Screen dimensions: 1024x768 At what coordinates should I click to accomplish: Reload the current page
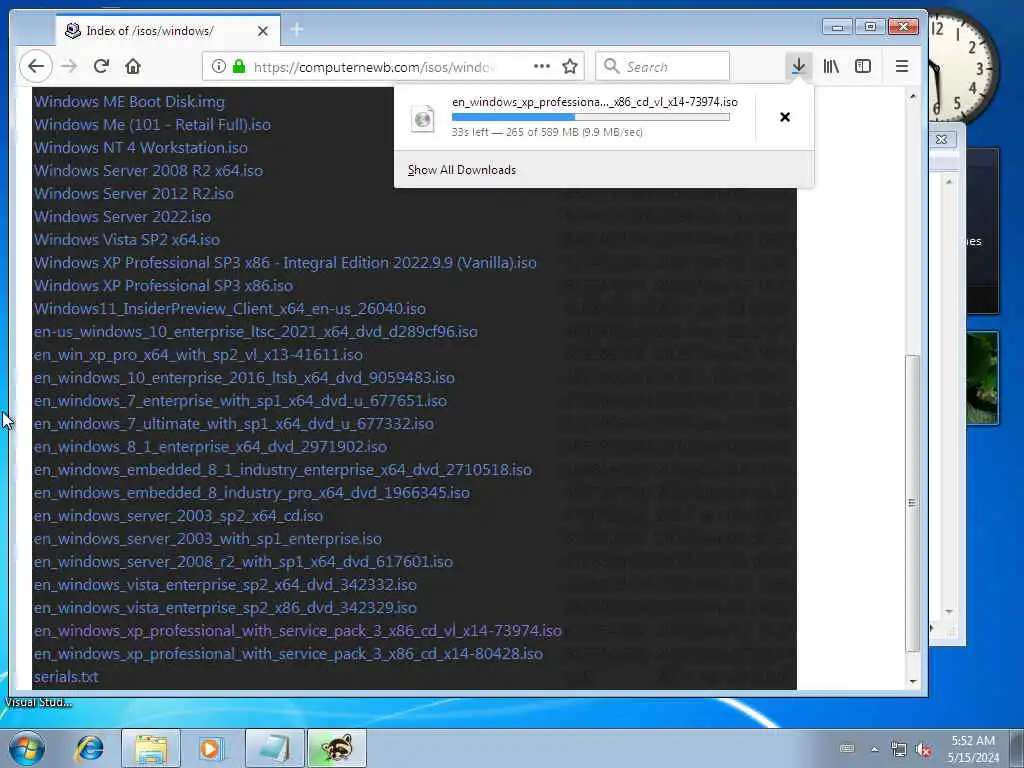[101, 66]
